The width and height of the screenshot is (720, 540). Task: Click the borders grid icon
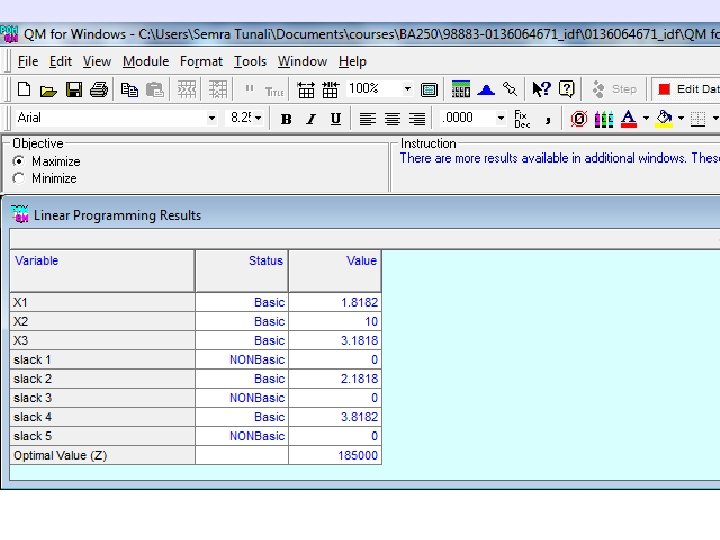click(x=698, y=119)
